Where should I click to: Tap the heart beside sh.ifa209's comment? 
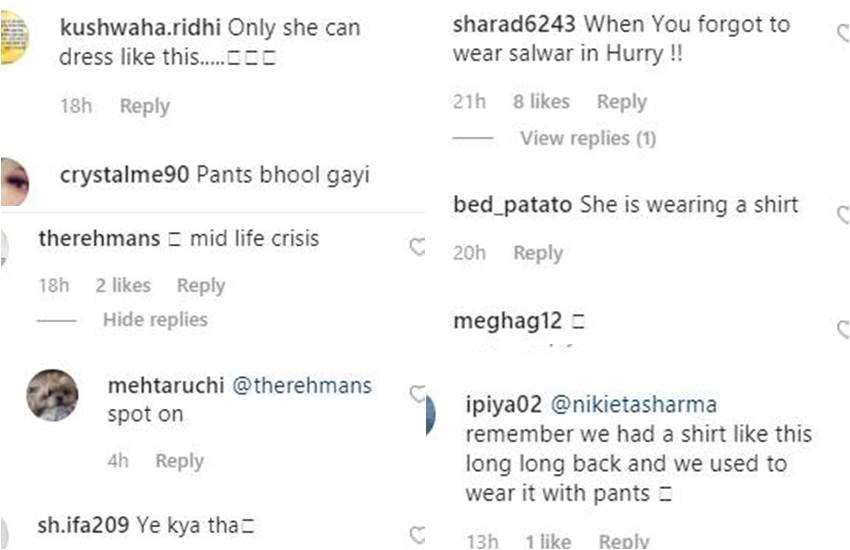pyautogui.click(x=418, y=535)
